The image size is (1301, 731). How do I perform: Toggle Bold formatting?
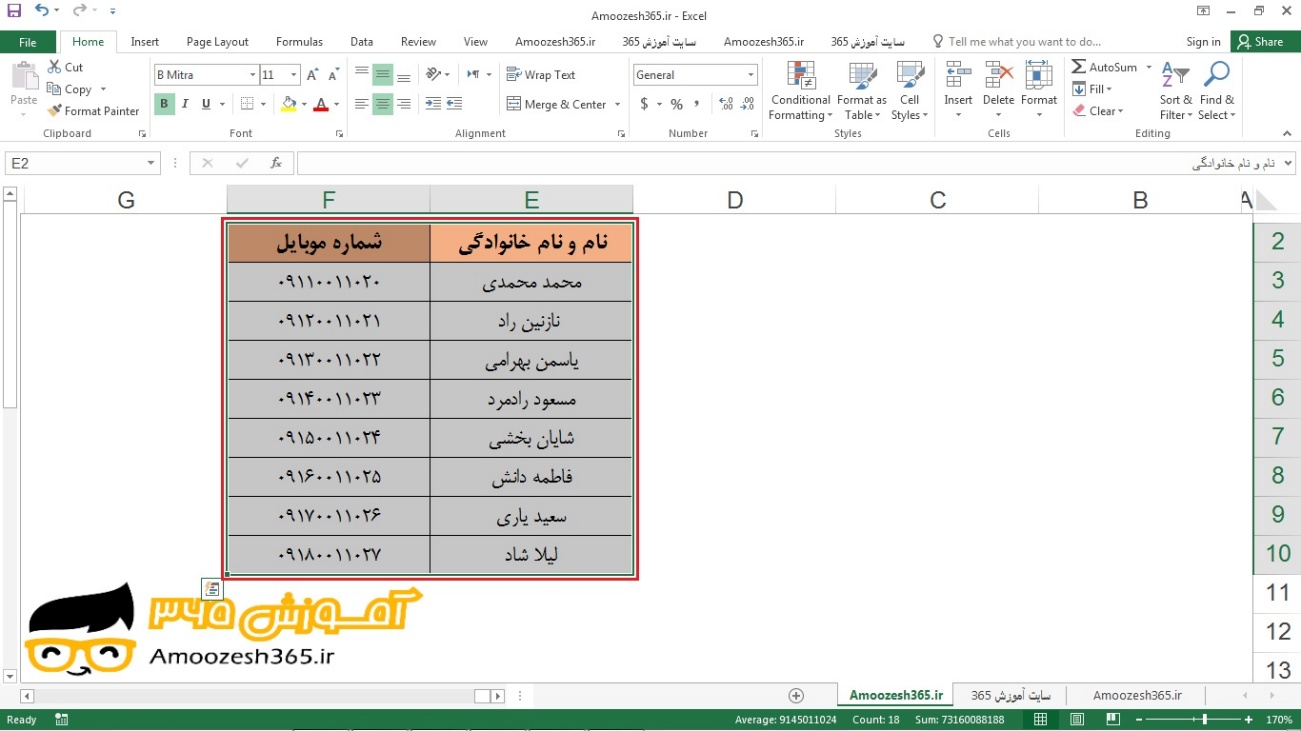[x=164, y=104]
